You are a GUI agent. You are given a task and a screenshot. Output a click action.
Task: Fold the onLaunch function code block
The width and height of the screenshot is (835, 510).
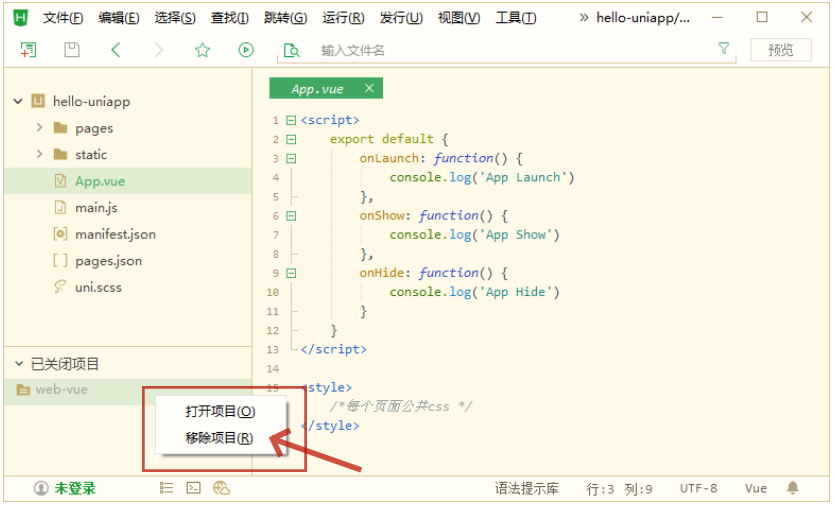pos(291,158)
